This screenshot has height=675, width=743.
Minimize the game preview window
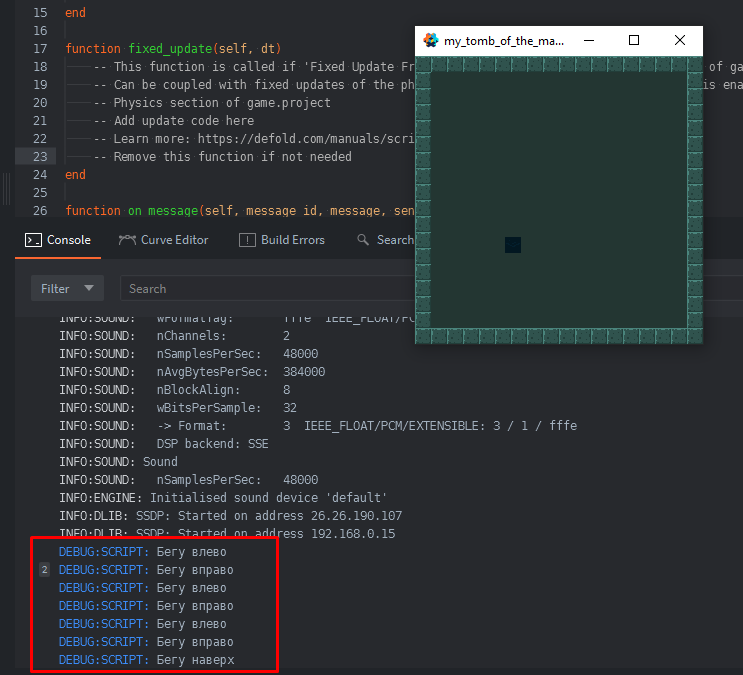click(x=589, y=41)
